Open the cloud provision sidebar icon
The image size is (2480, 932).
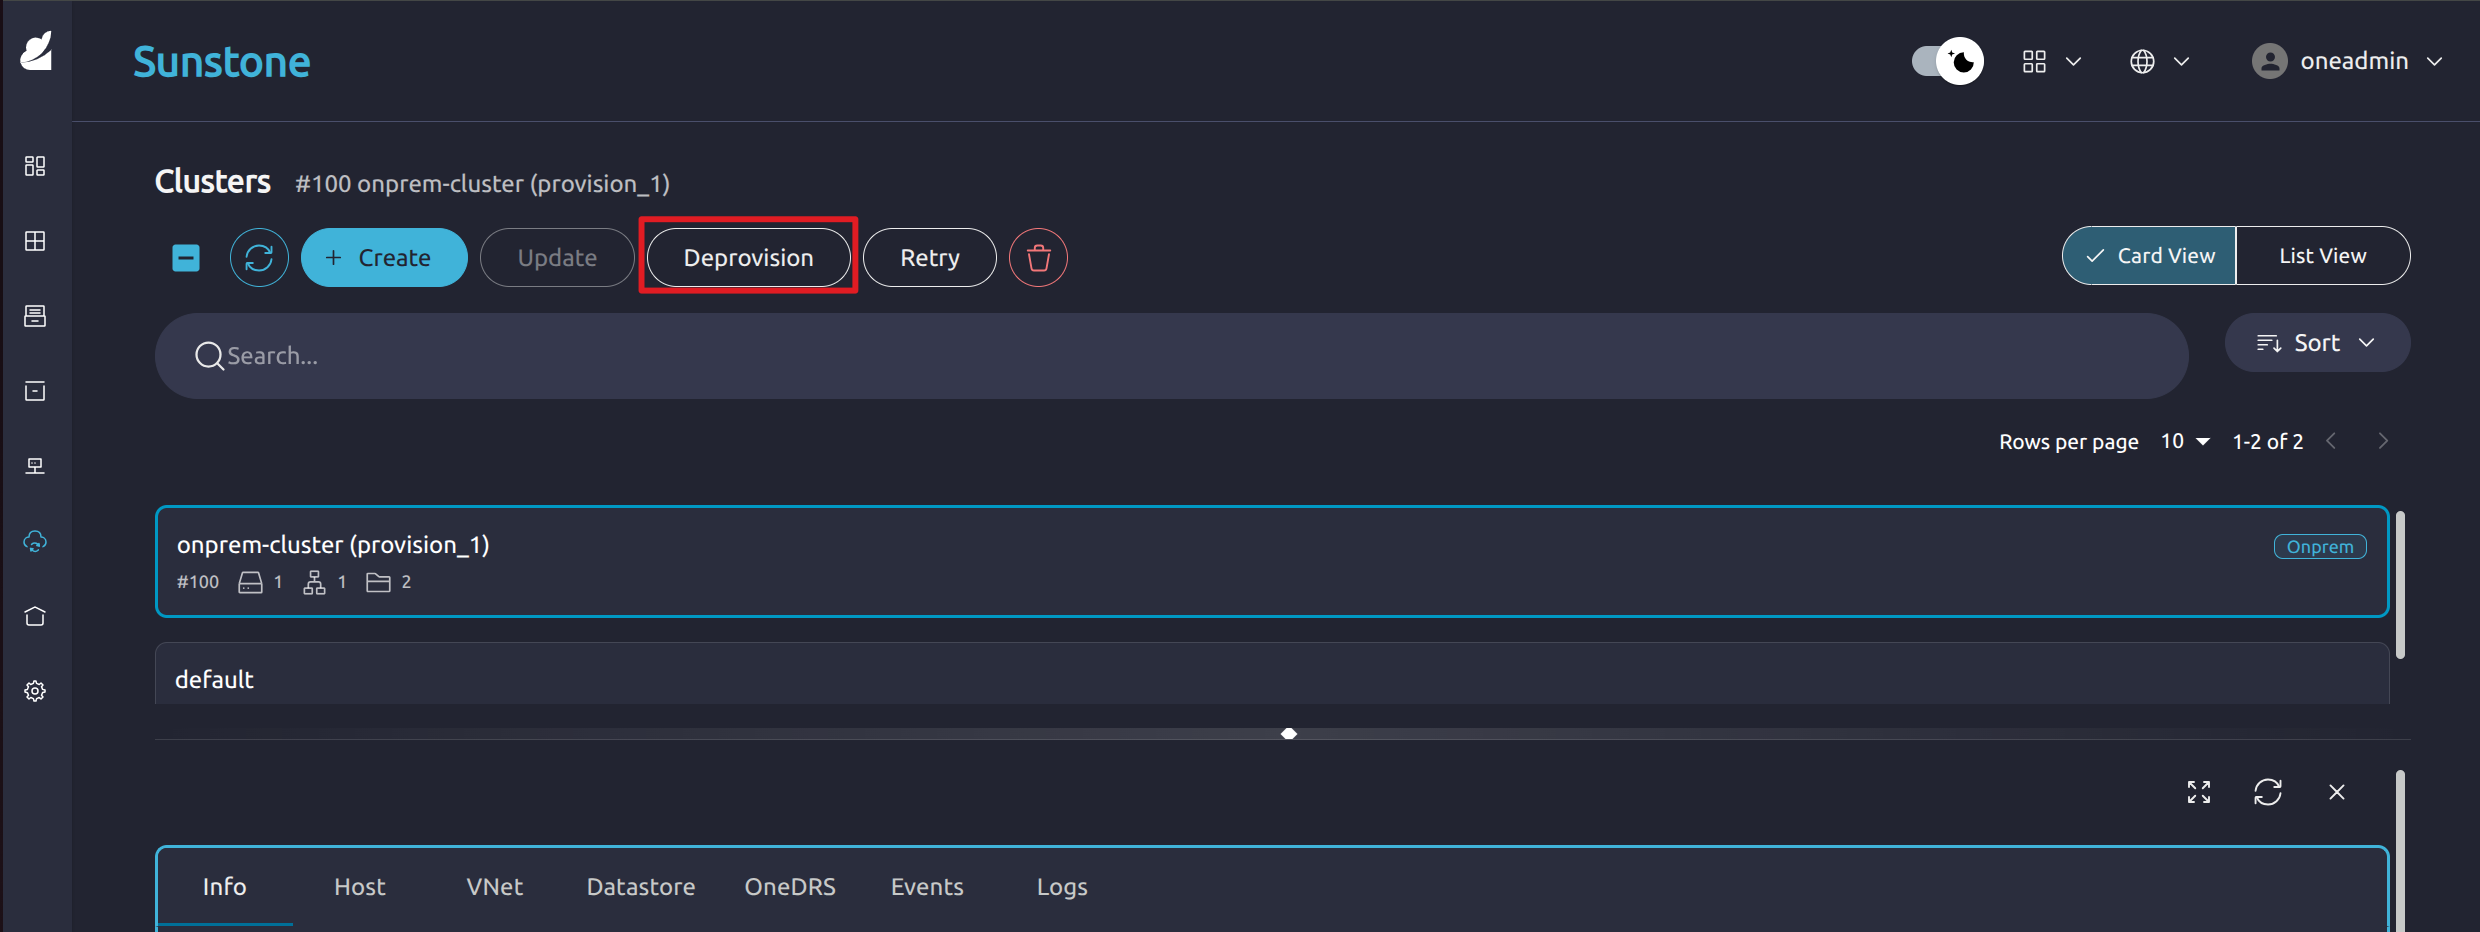coord(35,541)
